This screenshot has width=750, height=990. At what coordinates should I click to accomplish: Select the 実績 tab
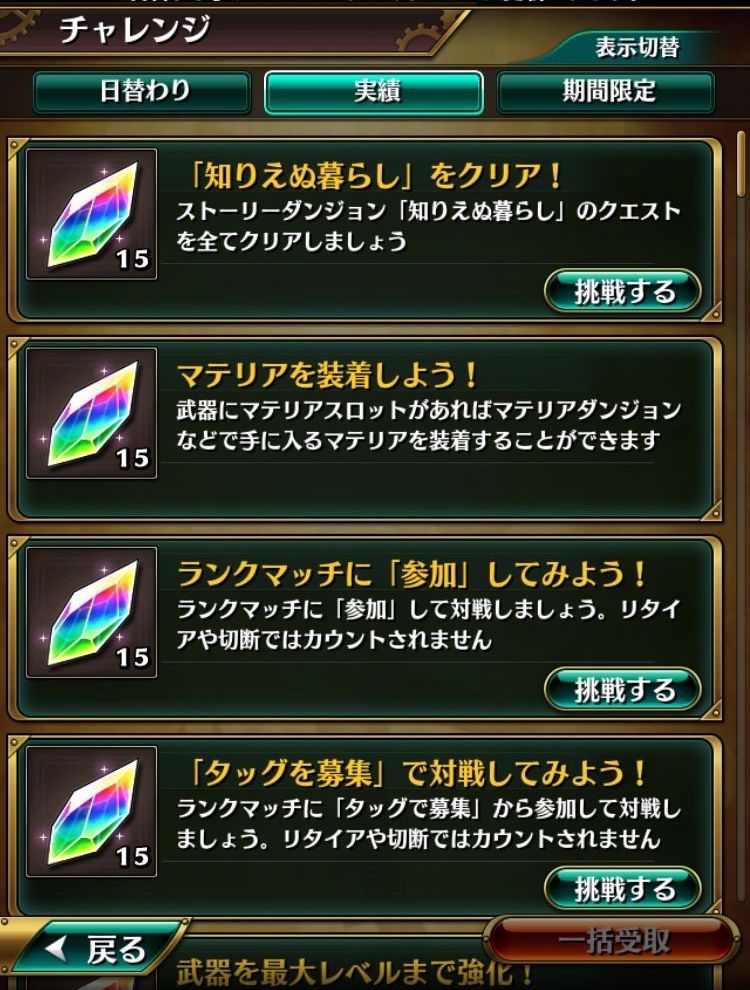point(374,92)
